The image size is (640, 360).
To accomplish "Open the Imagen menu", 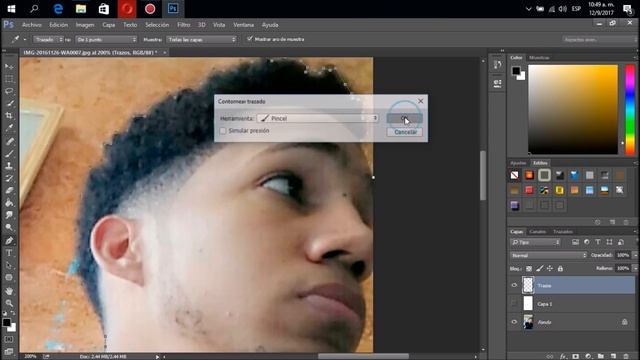I will (84, 25).
